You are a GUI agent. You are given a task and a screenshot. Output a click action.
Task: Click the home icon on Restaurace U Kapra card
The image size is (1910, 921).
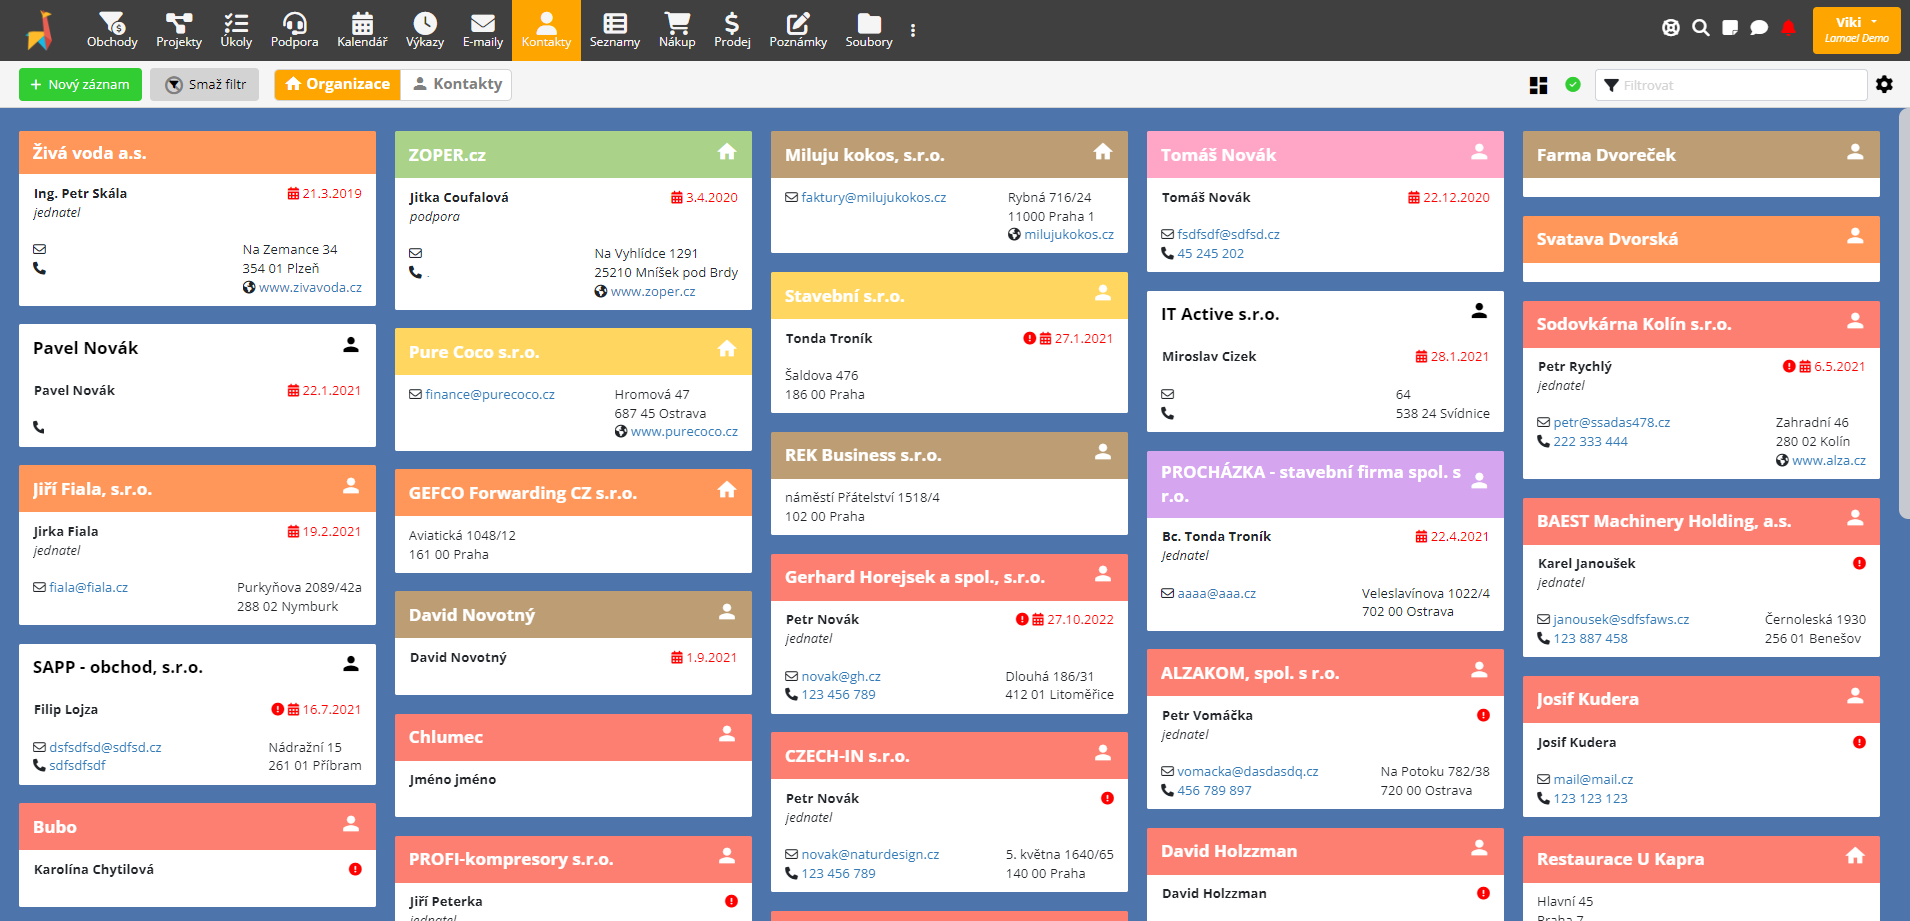1855,856
